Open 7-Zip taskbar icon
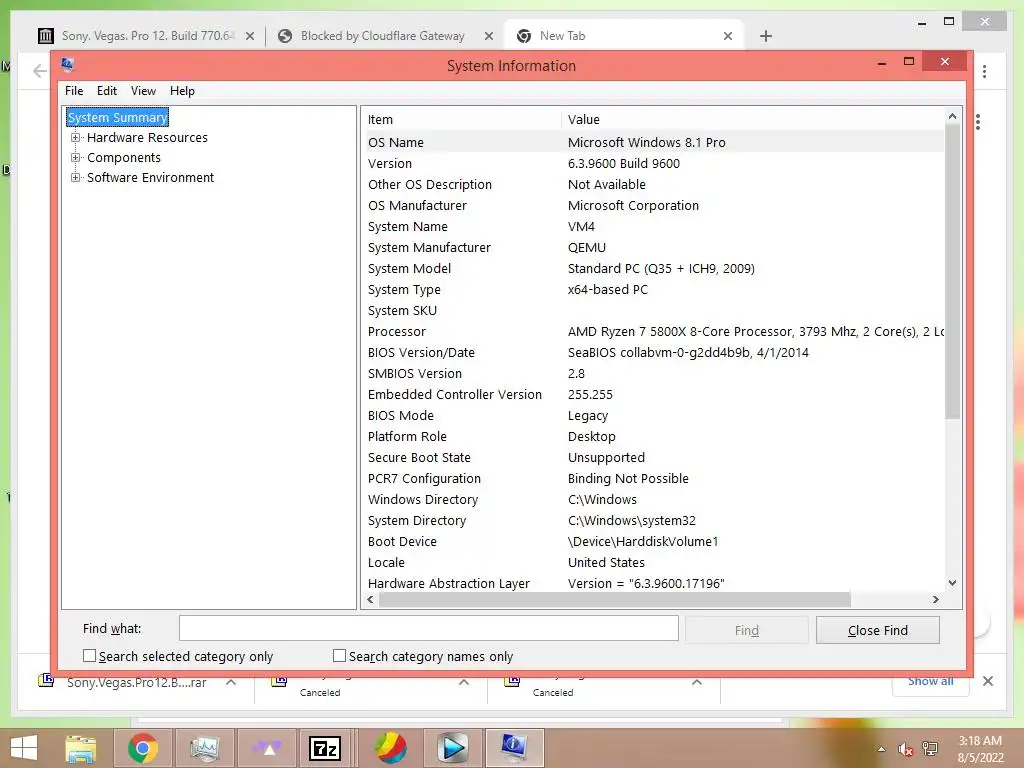Viewport: 1024px width, 768px height. coord(325,748)
